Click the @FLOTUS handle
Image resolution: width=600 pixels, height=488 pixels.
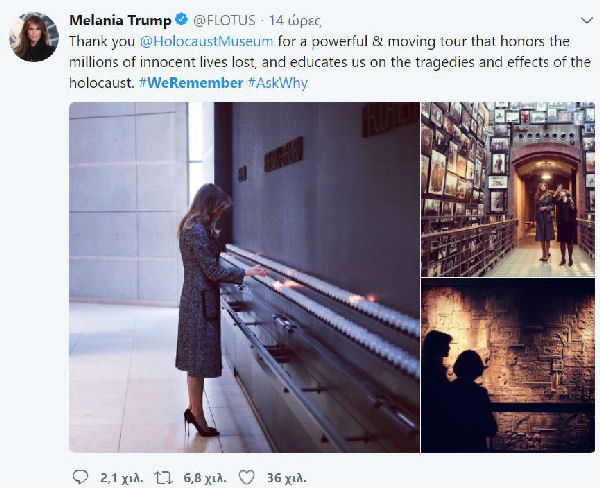tap(224, 20)
